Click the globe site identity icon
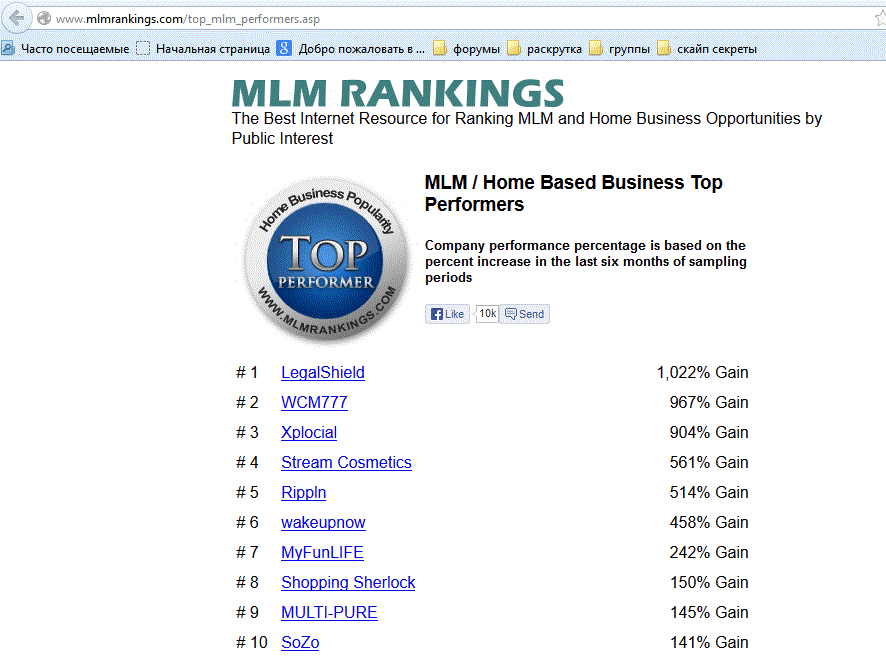 tap(43, 19)
